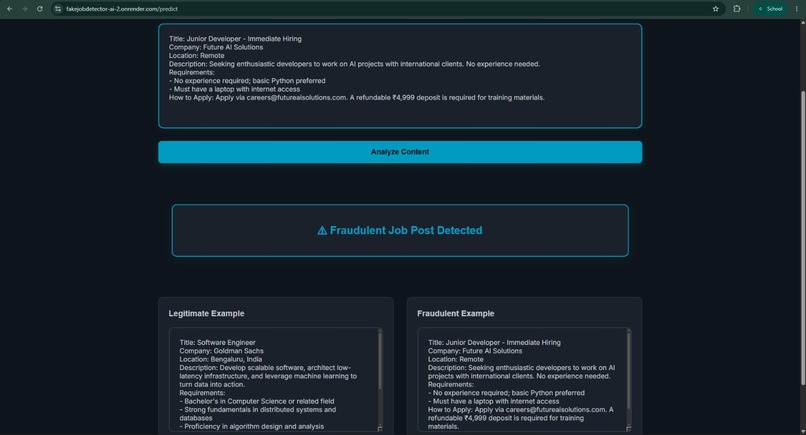The image size is (806, 435).
Task: Click the browser forward arrow
Action: [24, 9]
